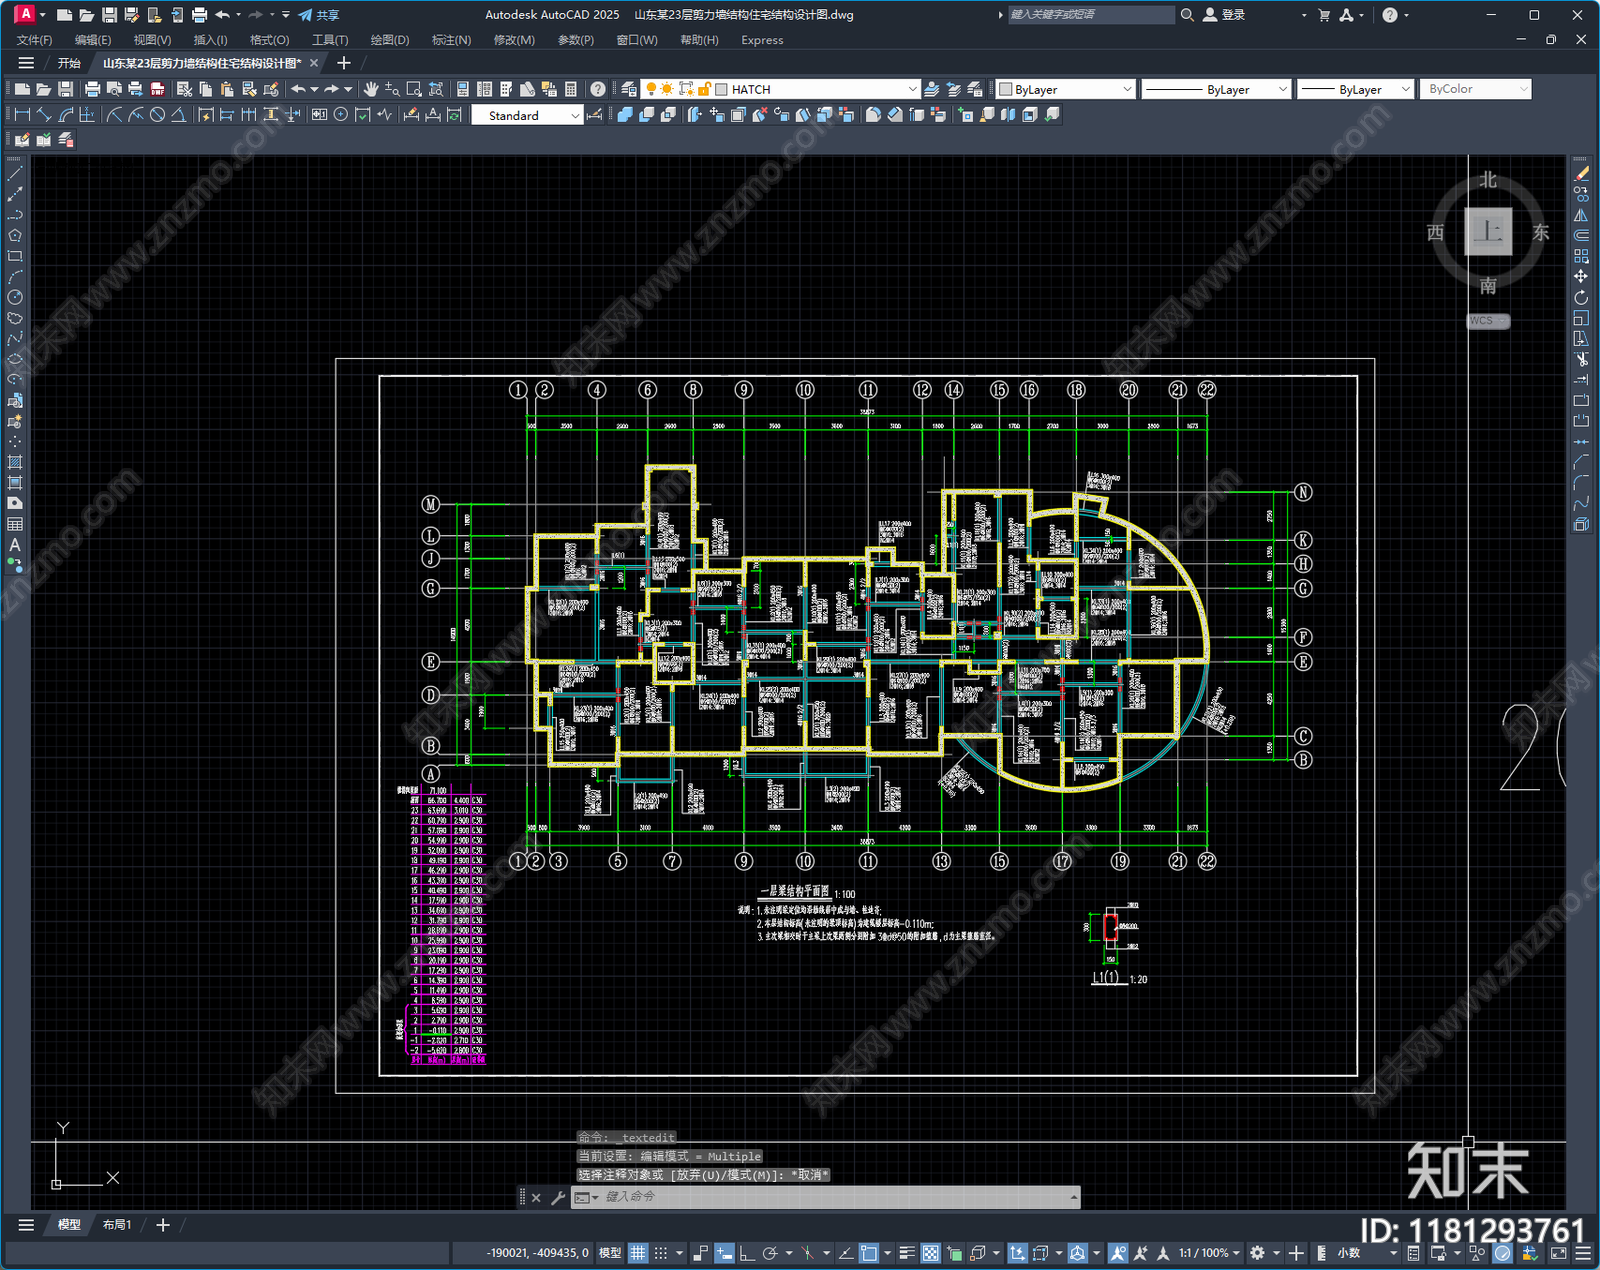Click the Help question mark icon in toolbar
1600x1270 pixels.
click(597, 89)
